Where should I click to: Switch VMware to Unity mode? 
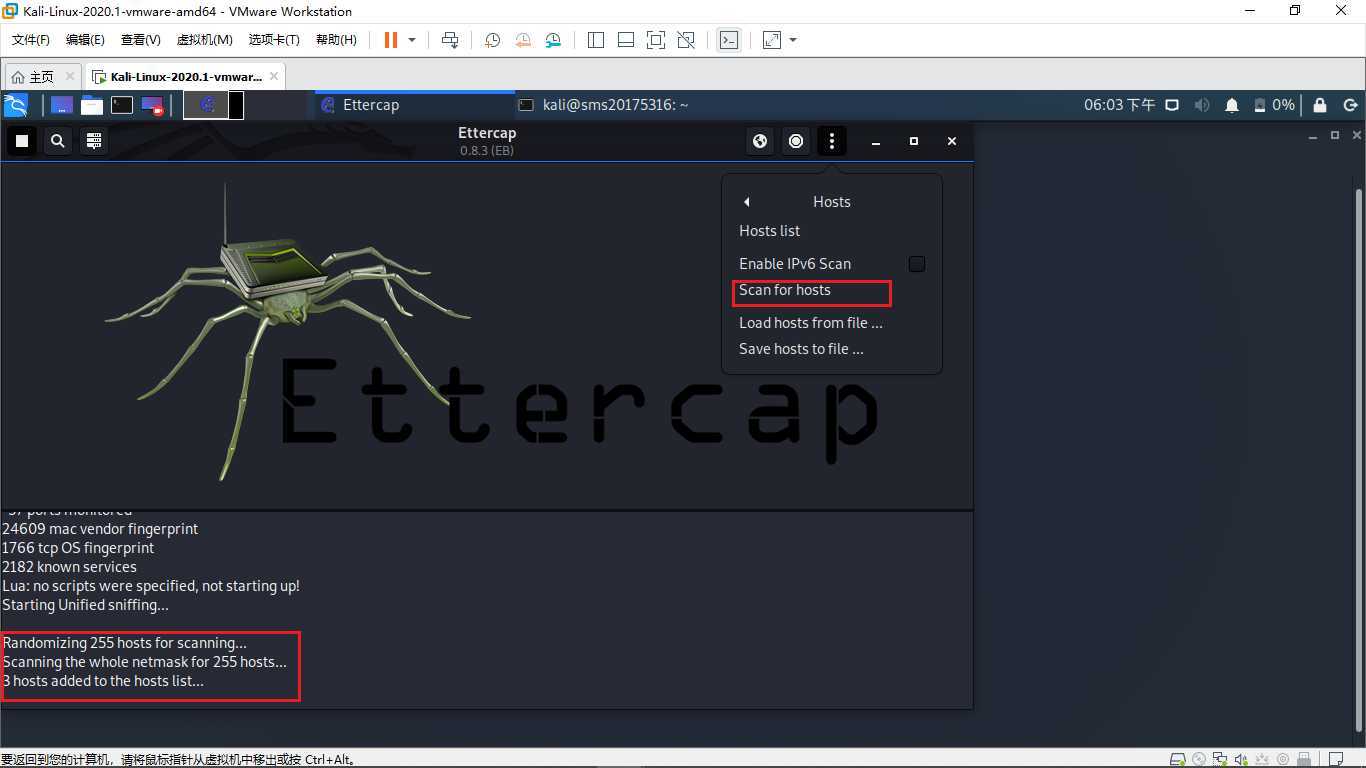point(686,40)
